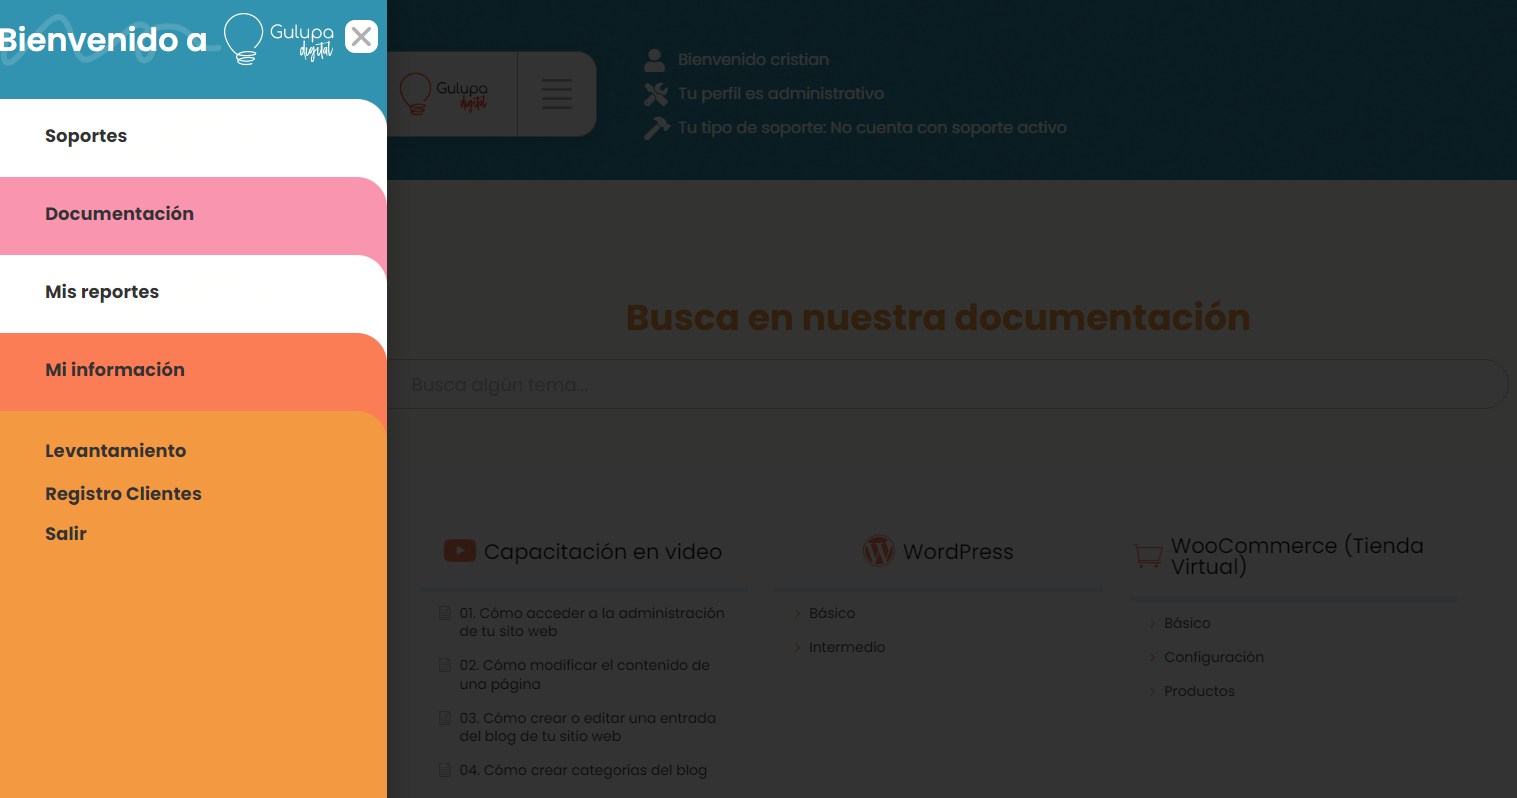This screenshot has height=798, width=1517.
Task: Click the hammer icon beside tipo de soporte
Action: pos(656,128)
